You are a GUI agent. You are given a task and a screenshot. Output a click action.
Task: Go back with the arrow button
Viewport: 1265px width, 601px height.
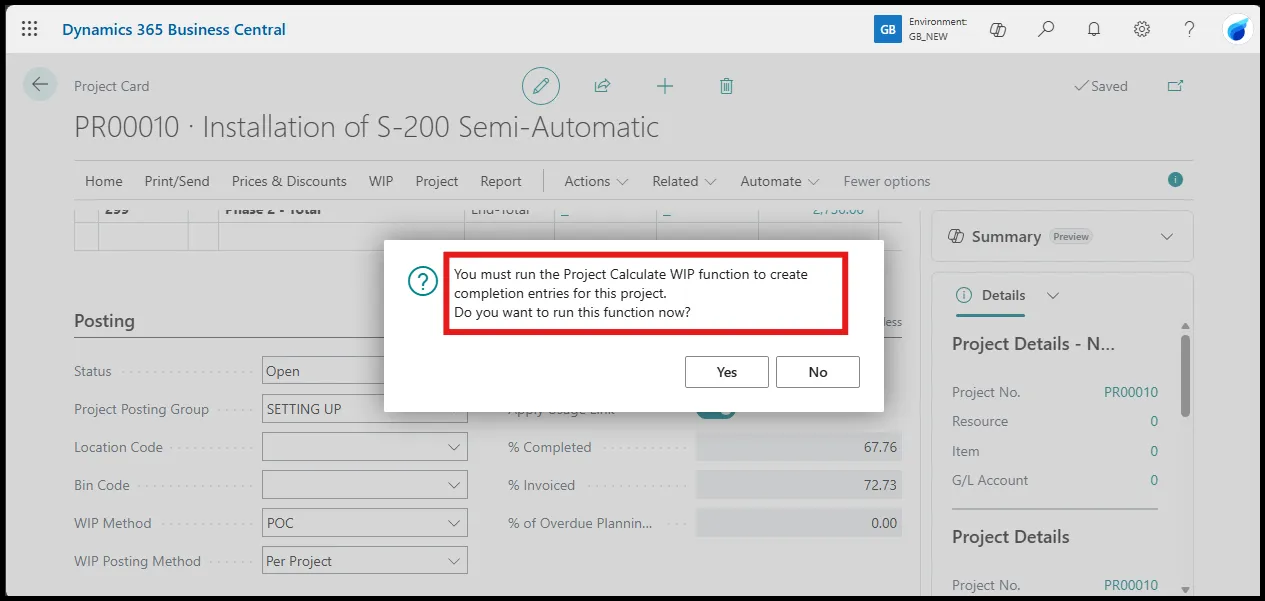tap(40, 85)
